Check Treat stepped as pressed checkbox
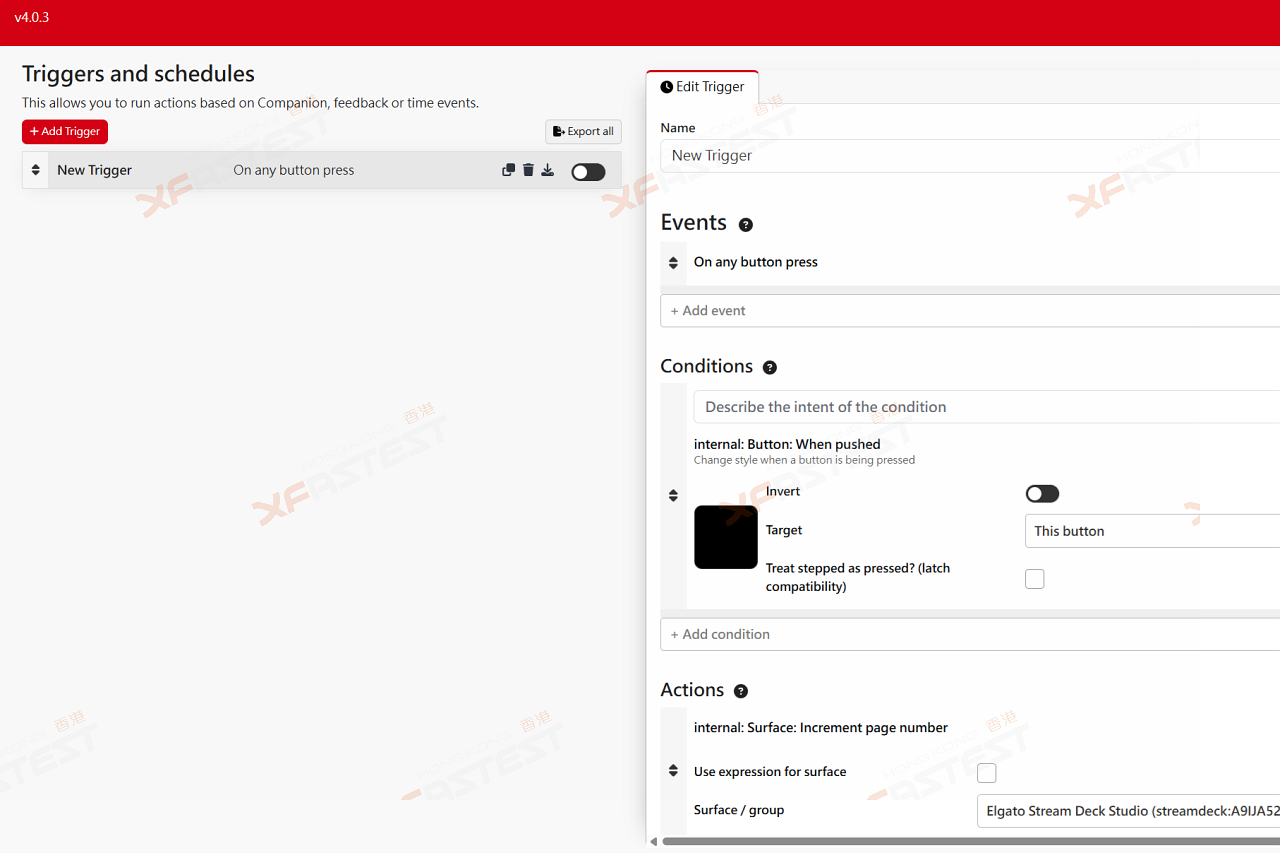 click(1035, 579)
